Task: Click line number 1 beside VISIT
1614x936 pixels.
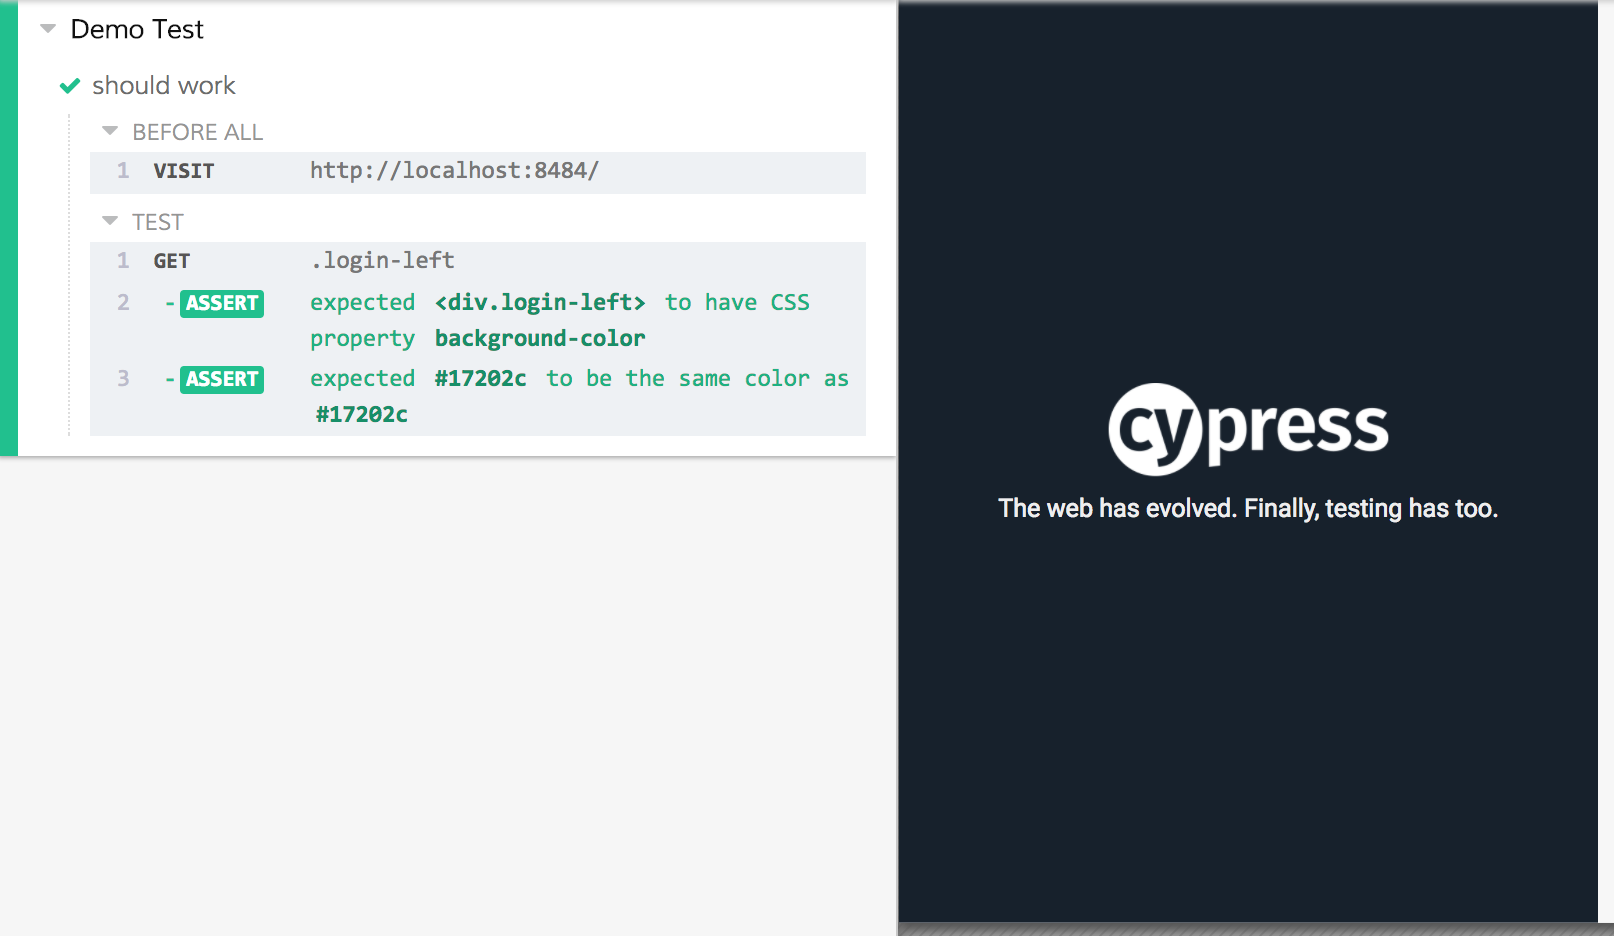Action: (123, 171)
